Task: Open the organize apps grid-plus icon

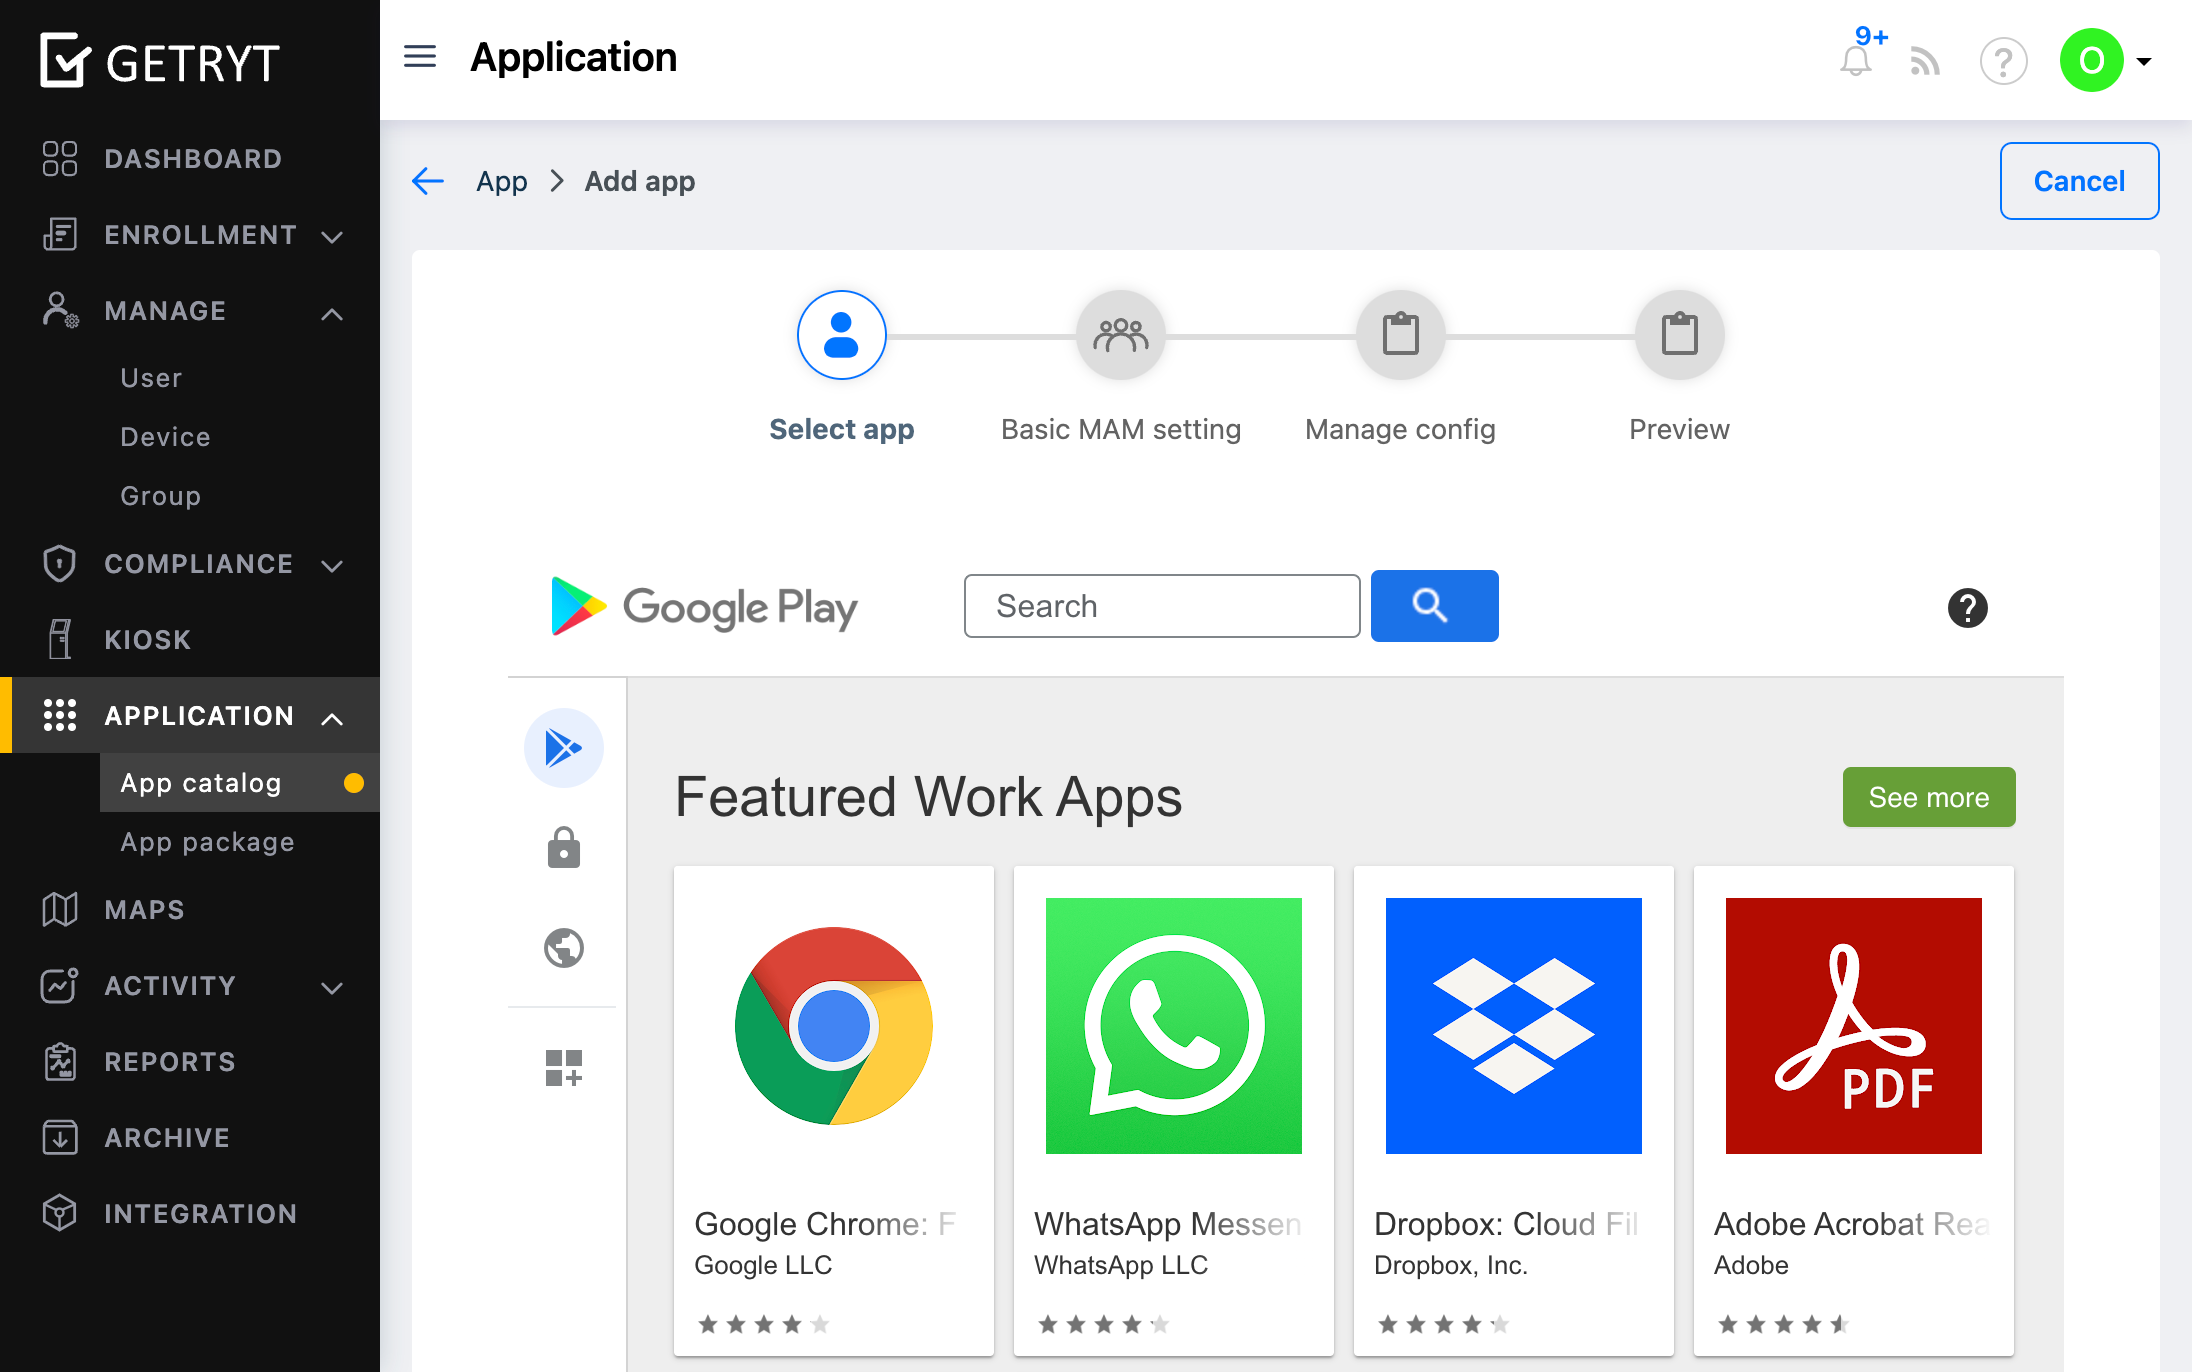Action: 564,1068
